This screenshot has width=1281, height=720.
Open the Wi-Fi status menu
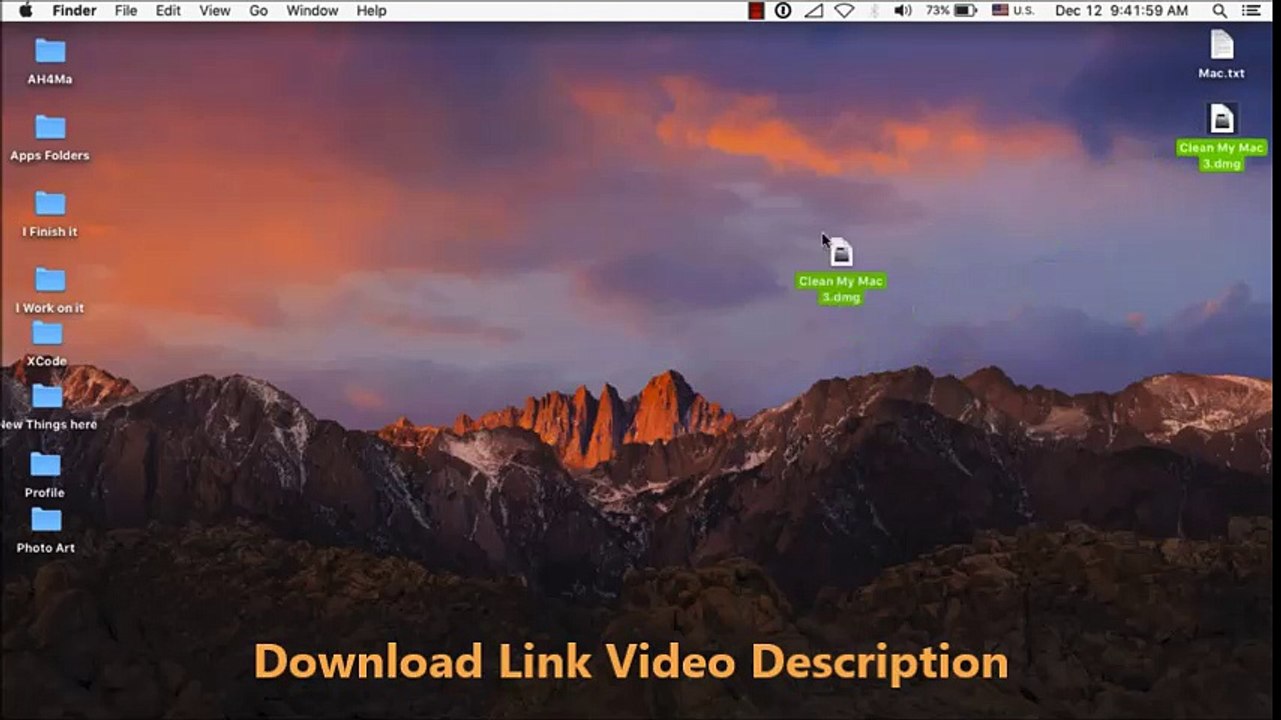point(844,10)
